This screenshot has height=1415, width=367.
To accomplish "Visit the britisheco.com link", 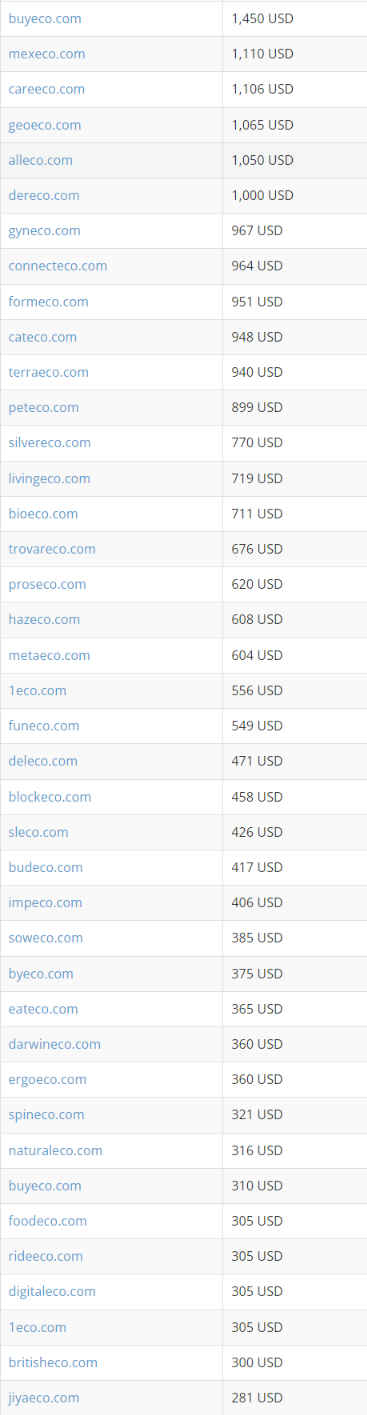I will tap(53, 1362).
